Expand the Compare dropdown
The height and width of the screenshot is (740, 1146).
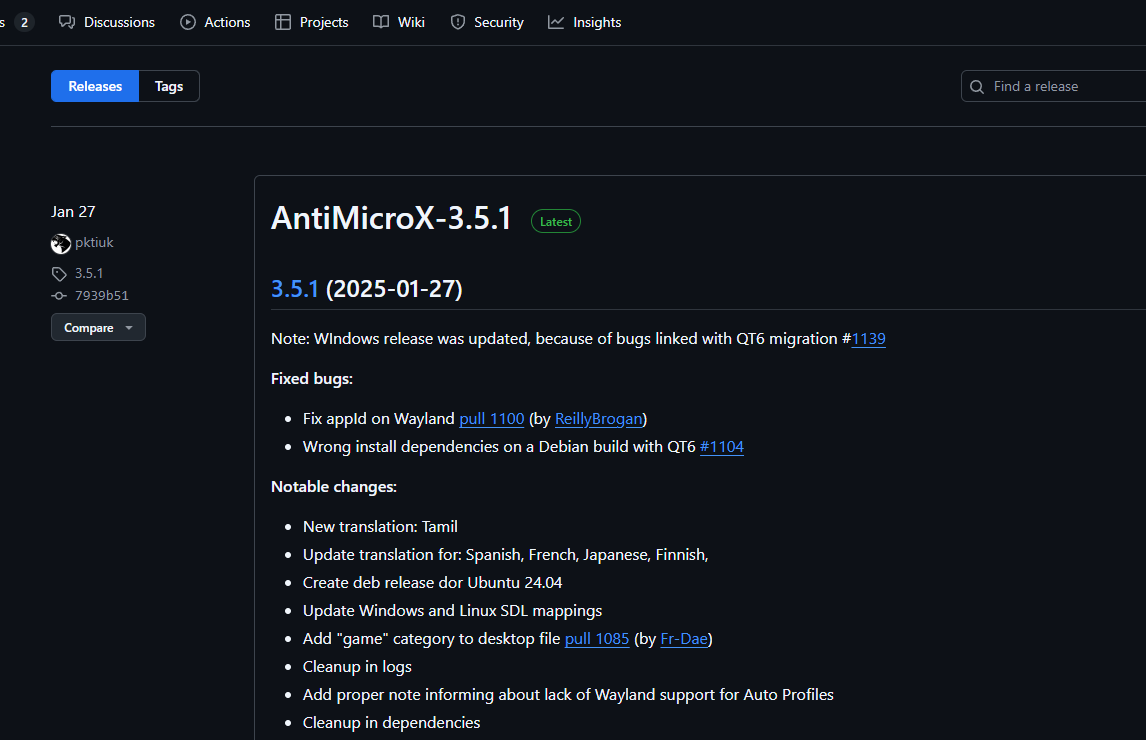tap(98, 327)
